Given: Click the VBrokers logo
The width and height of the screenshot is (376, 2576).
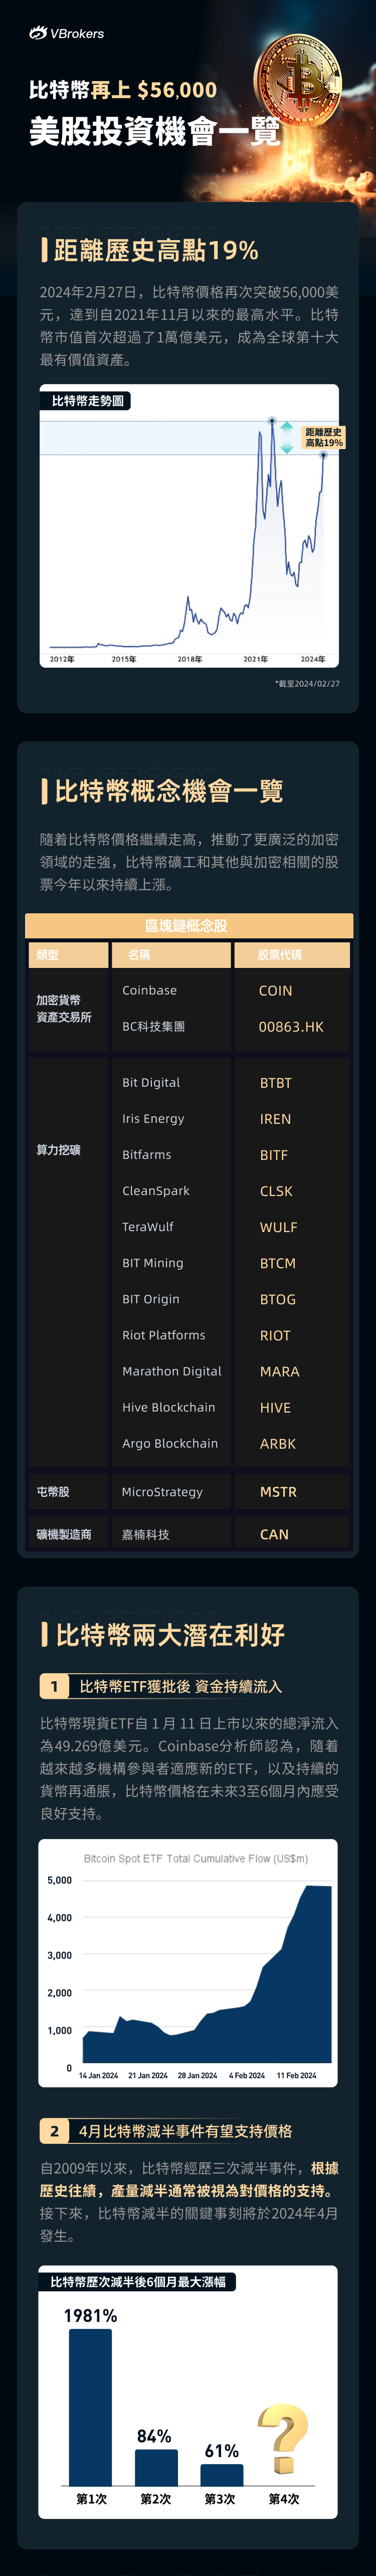Looking at the screenshot, I should pos(67,33).
